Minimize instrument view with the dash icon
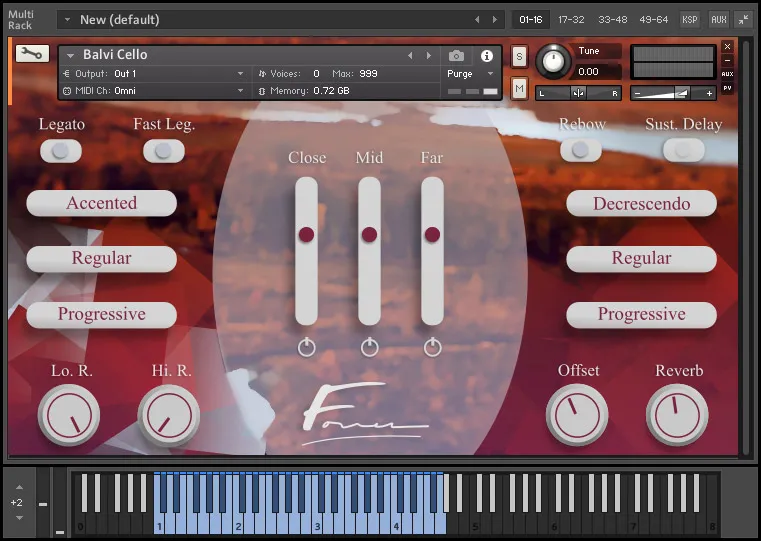 tap(727, 61)
